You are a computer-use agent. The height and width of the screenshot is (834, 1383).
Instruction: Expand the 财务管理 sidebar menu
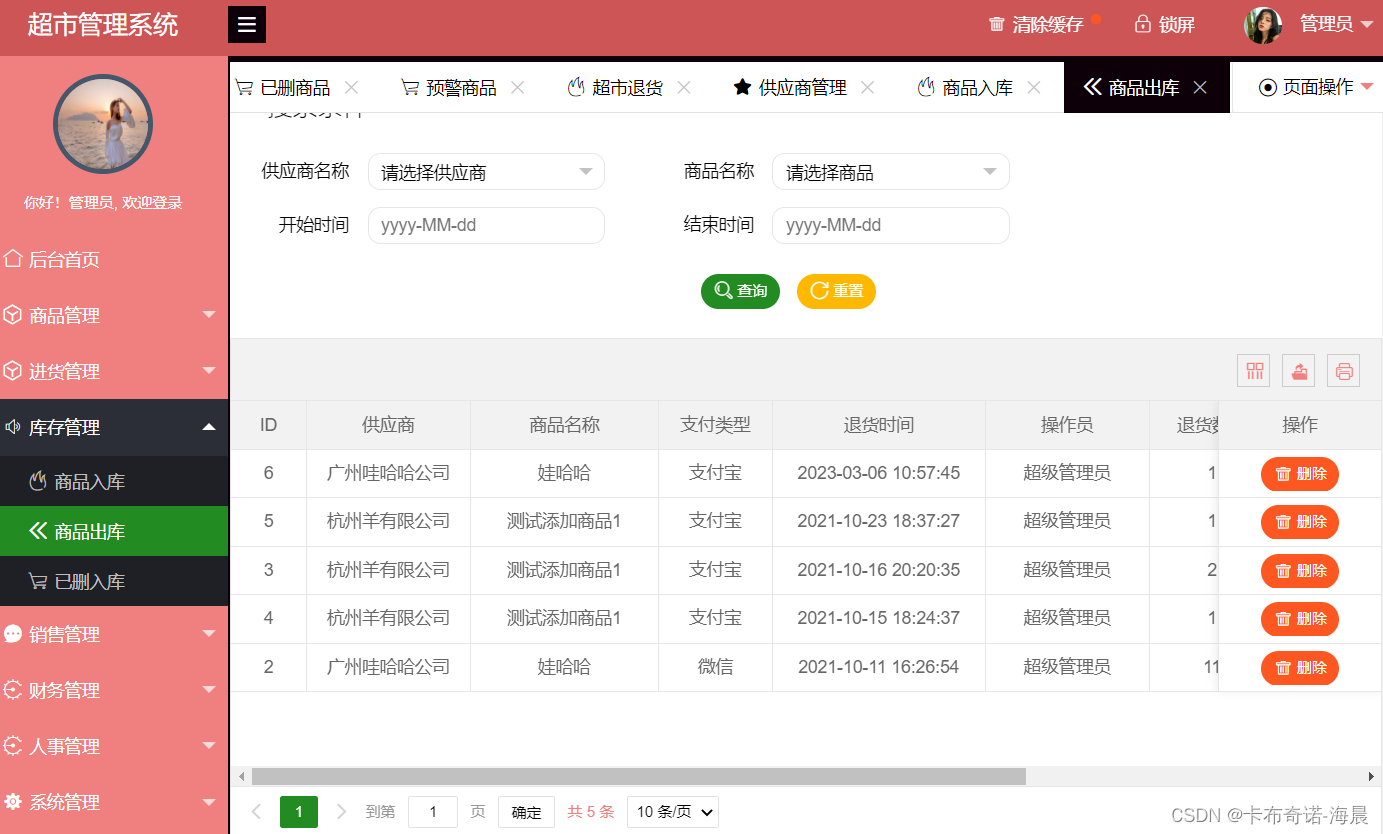(114, 690)
